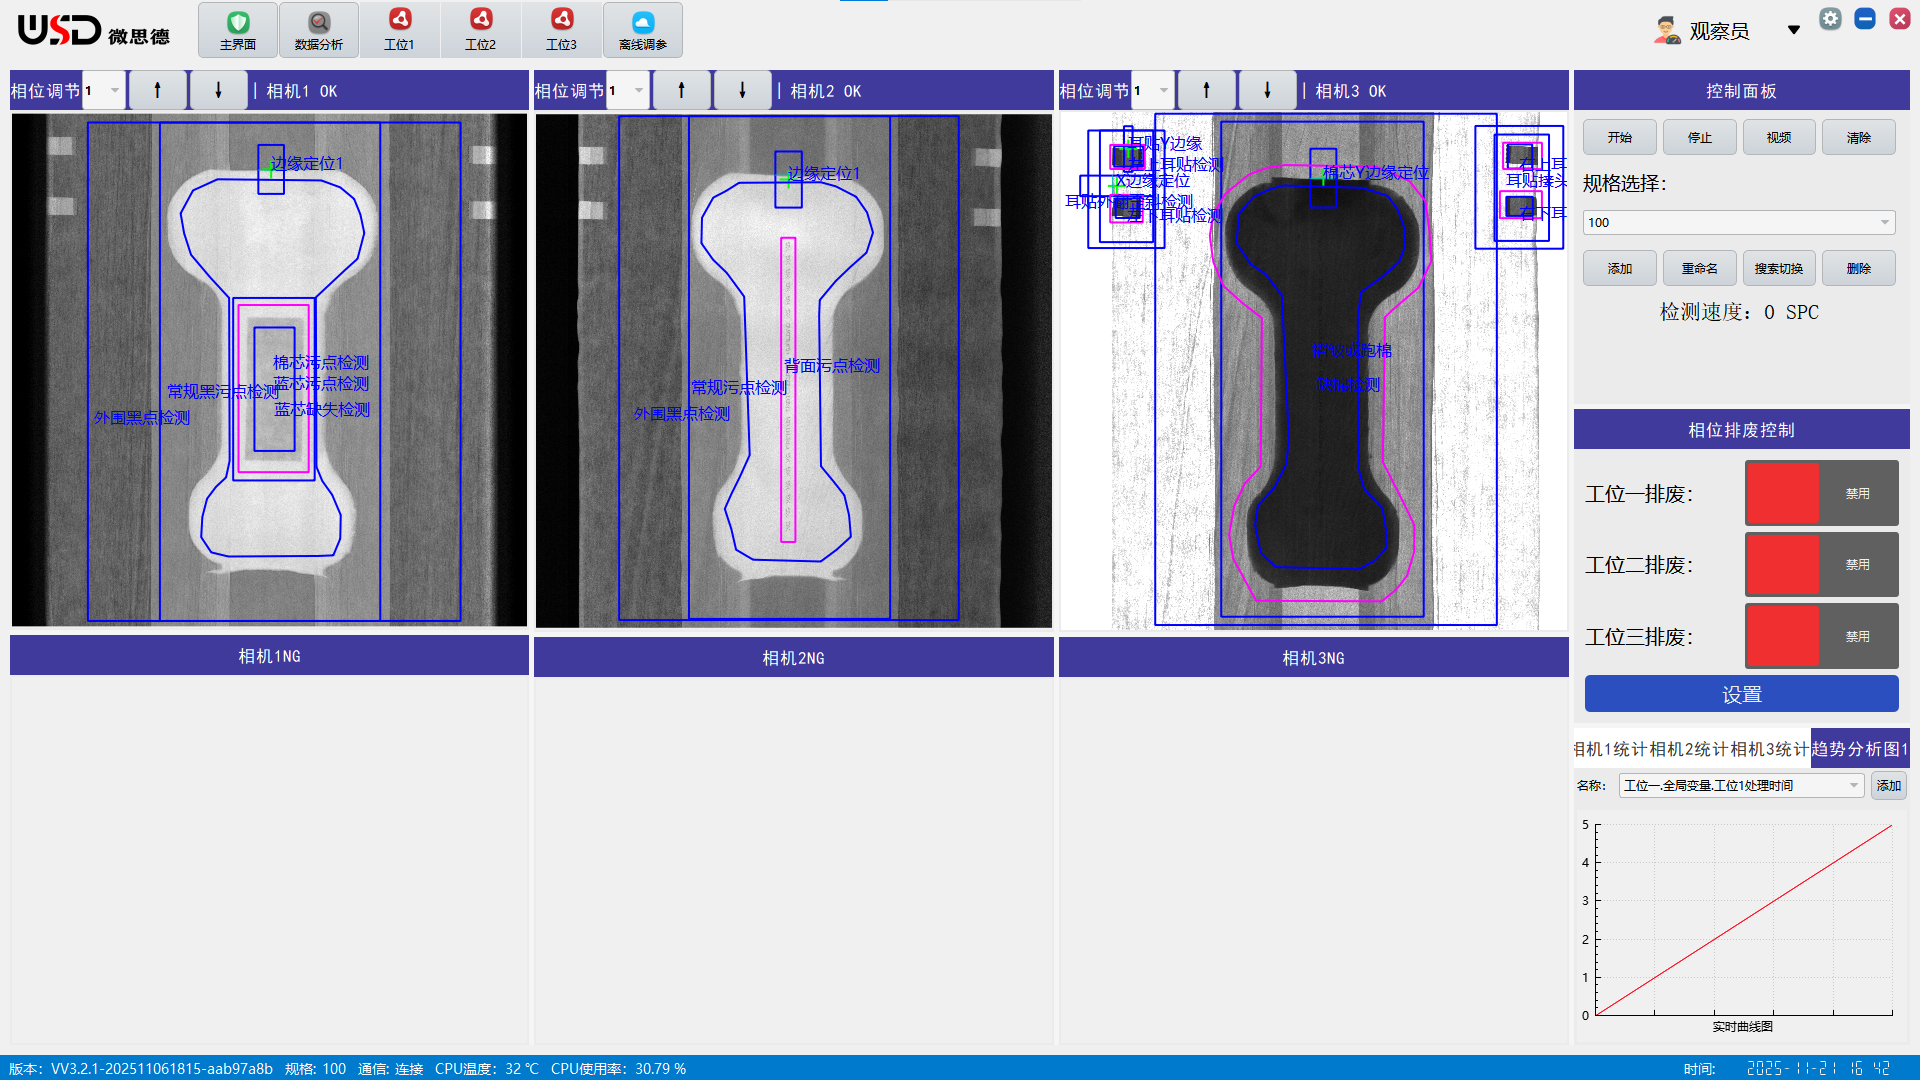Expand the camera 3 相位调节 dropdown
1920x1080 pixels.
[1153, 91]
